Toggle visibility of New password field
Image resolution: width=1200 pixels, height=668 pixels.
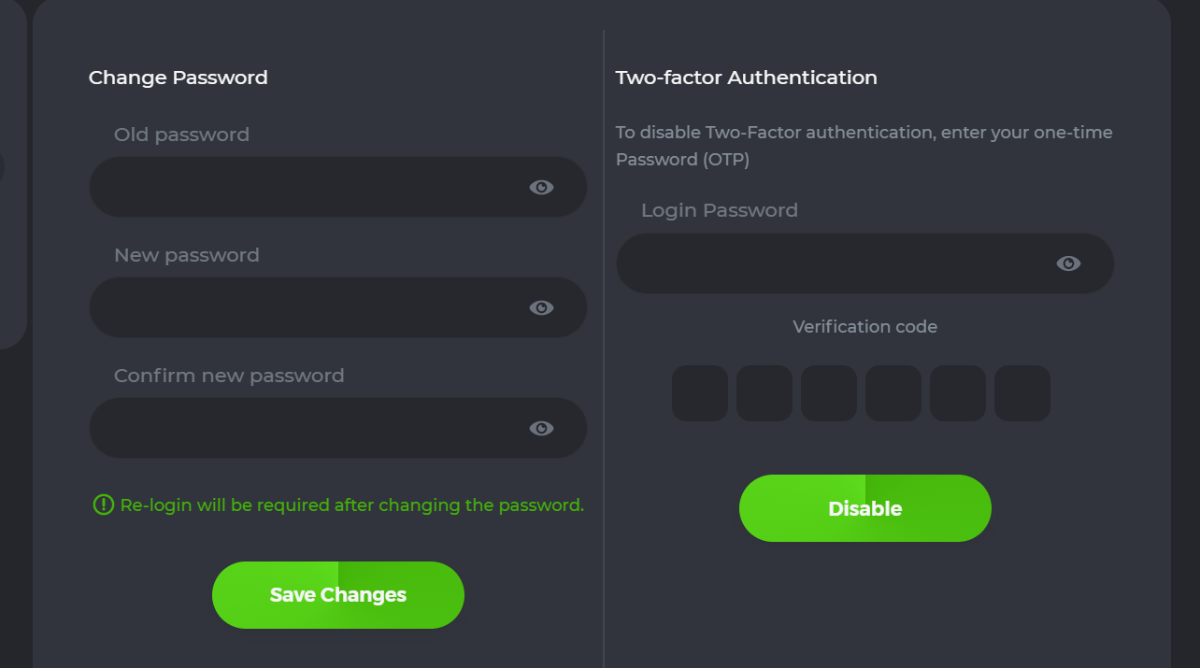pos(541,308)
